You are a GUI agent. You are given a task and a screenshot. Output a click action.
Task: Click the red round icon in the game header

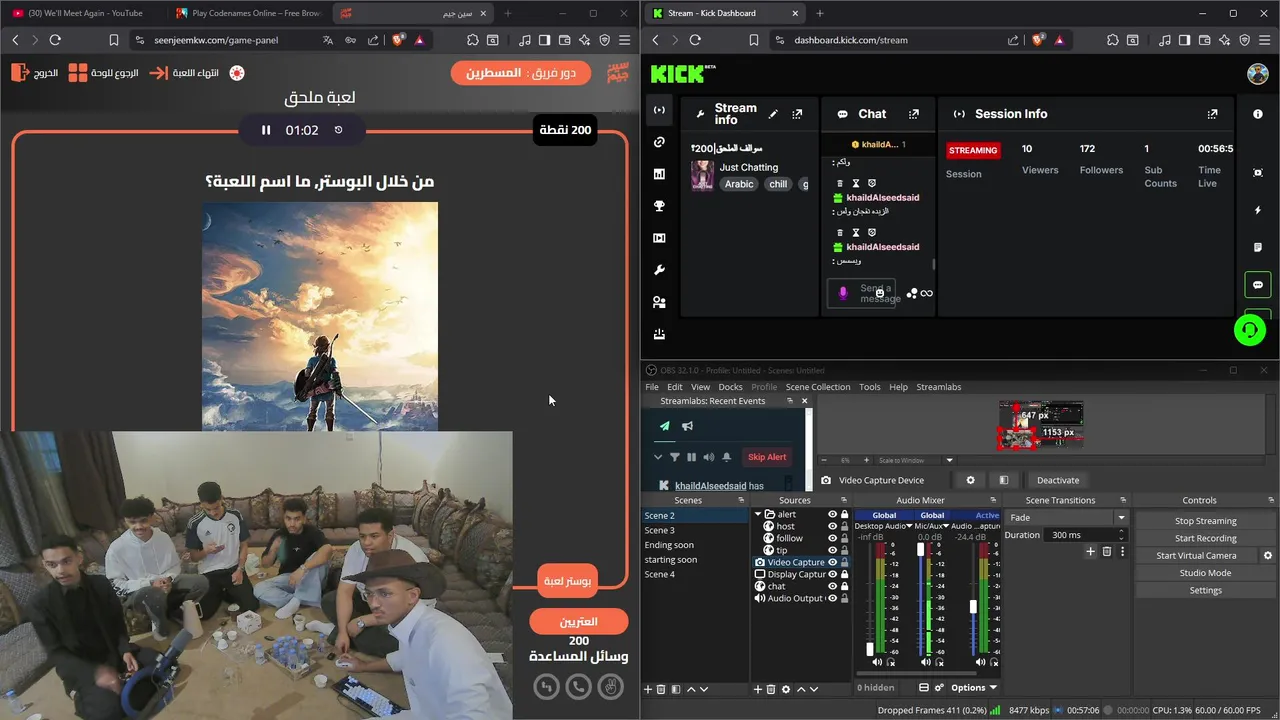tap(237, 73)
